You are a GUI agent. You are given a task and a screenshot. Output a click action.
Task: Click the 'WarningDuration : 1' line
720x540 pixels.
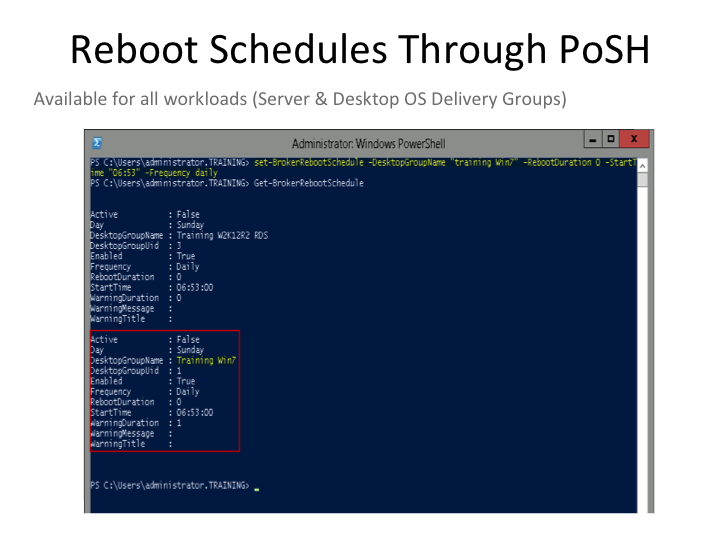point(136,423)
